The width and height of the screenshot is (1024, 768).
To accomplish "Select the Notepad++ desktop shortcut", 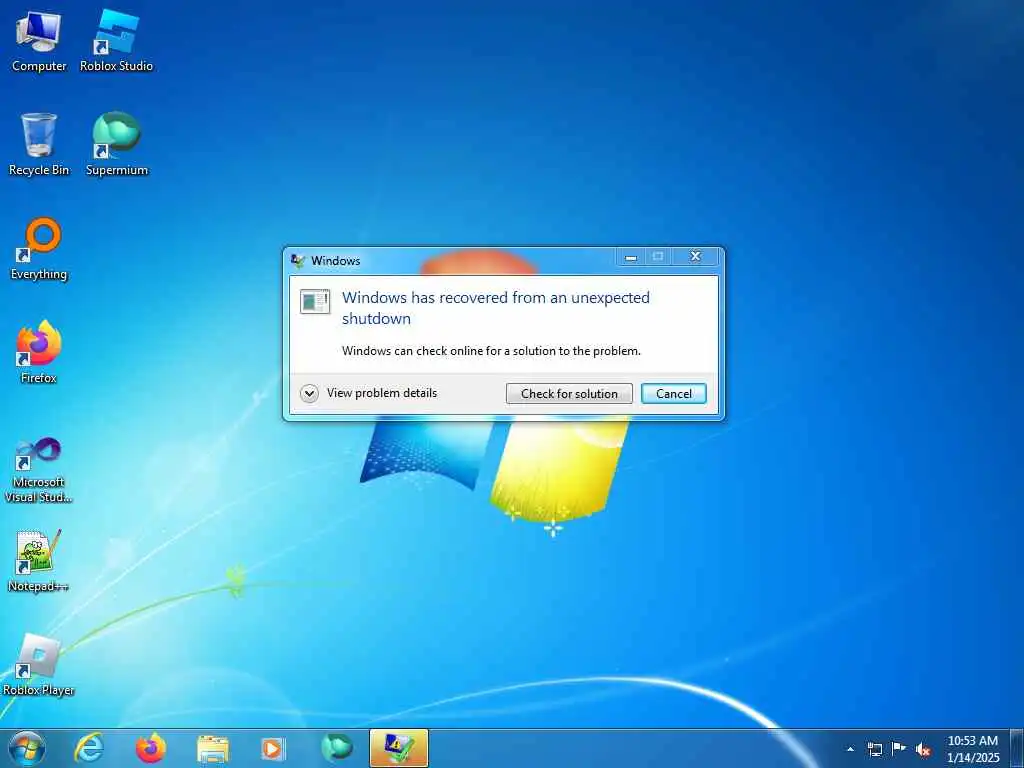I will pyautogui.click(x=38, y=561).
